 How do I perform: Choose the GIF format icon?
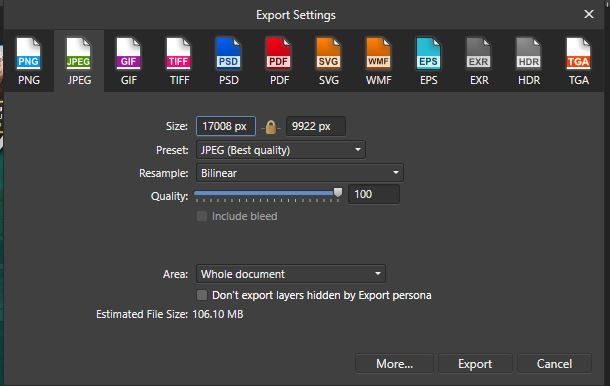[x=129, y=61]
